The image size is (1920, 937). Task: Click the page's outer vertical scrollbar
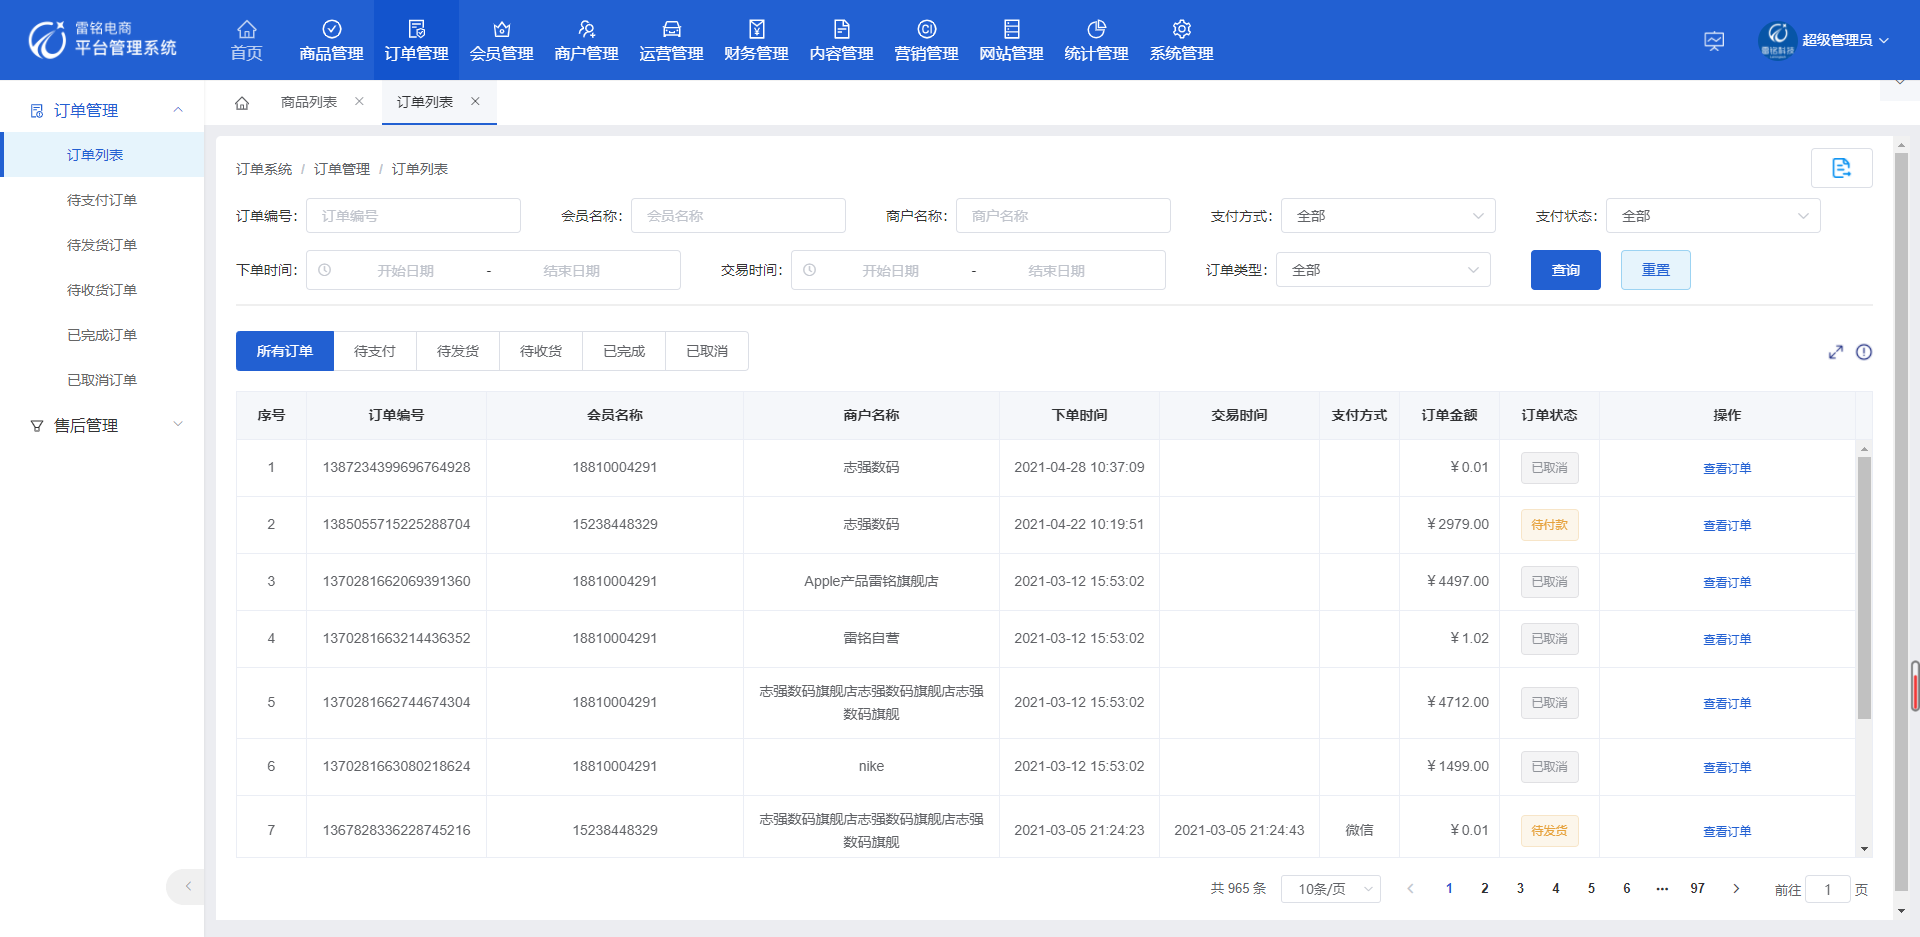click(1901, 520)
